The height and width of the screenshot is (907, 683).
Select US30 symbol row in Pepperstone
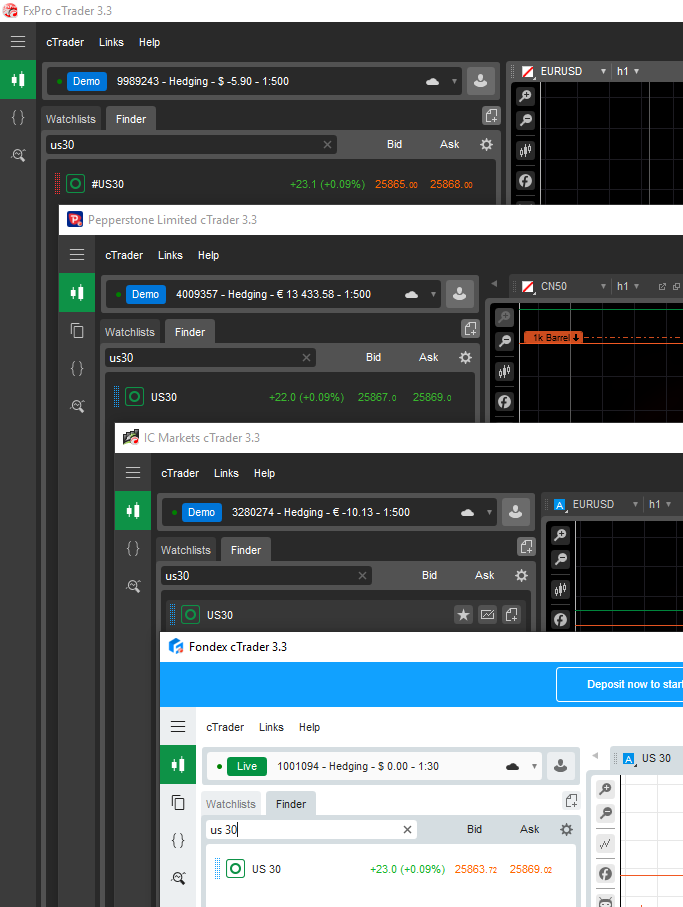(290, 397)
